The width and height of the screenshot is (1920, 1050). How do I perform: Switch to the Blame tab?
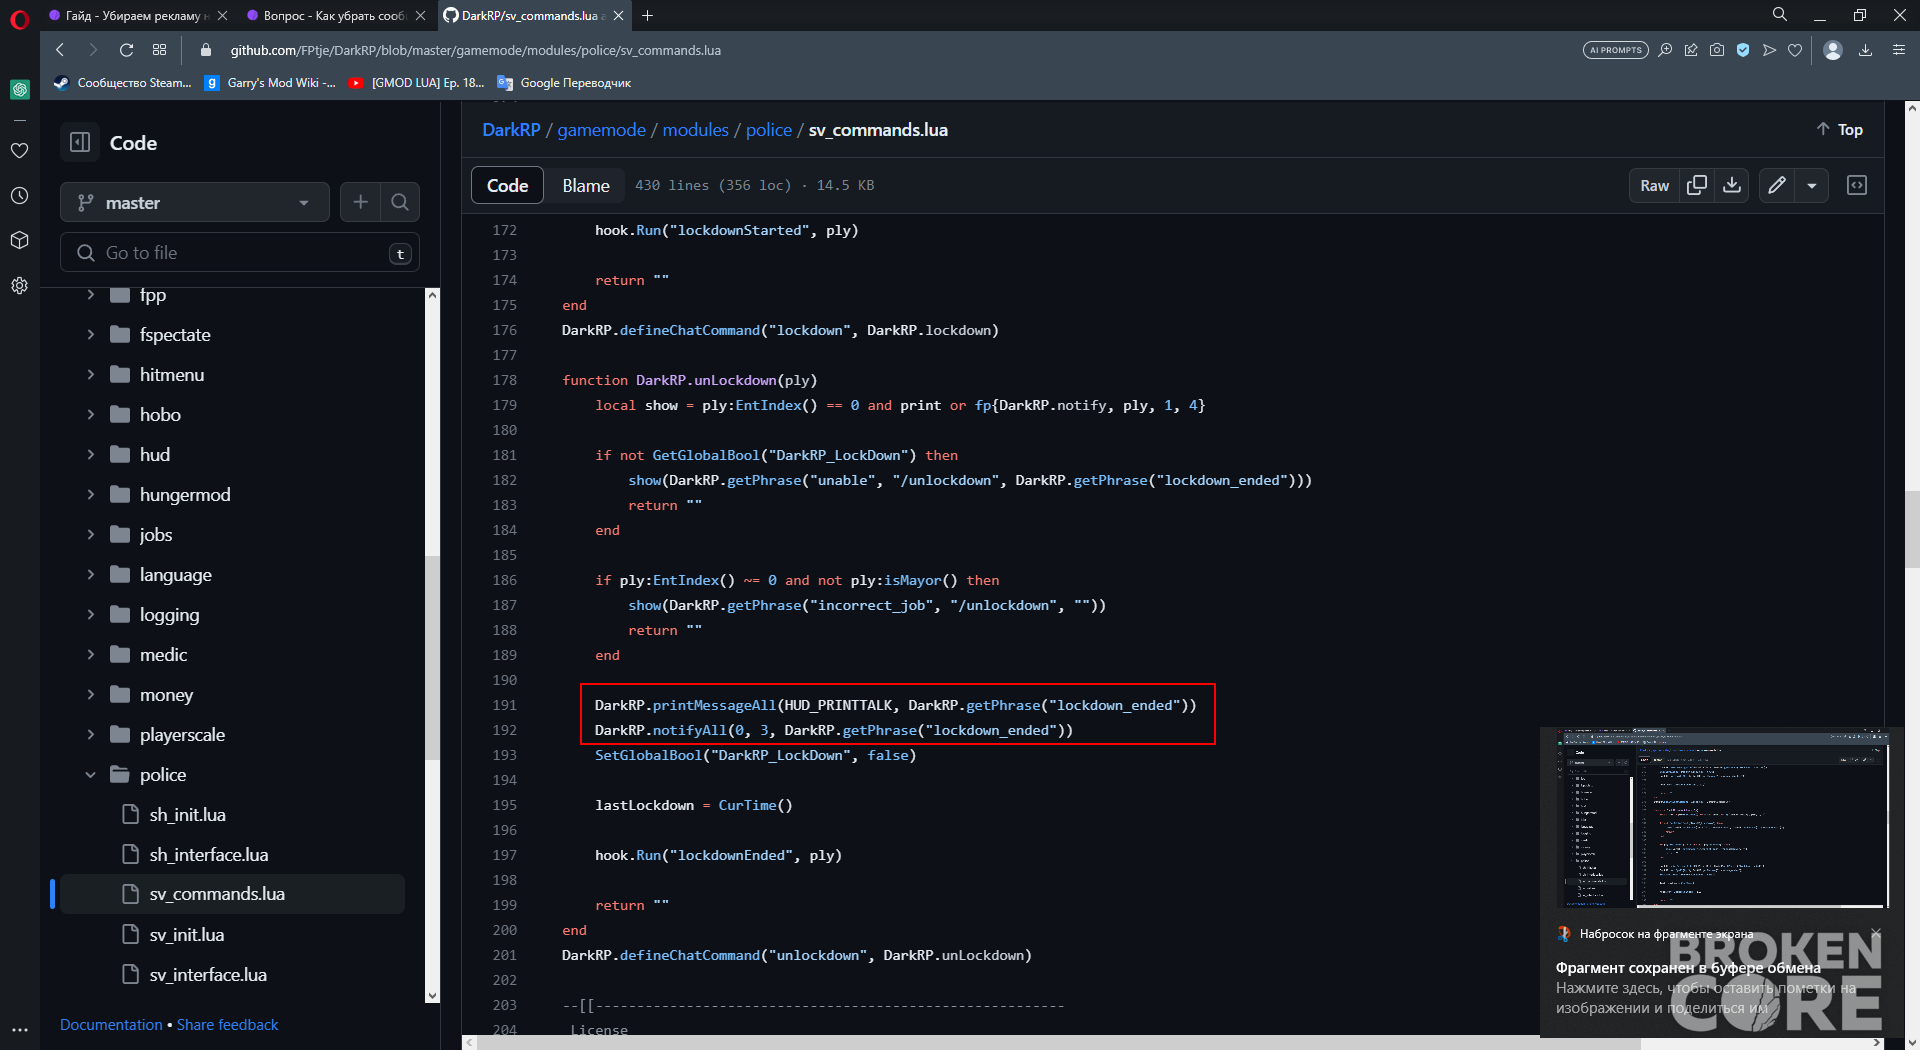[586, 185]
